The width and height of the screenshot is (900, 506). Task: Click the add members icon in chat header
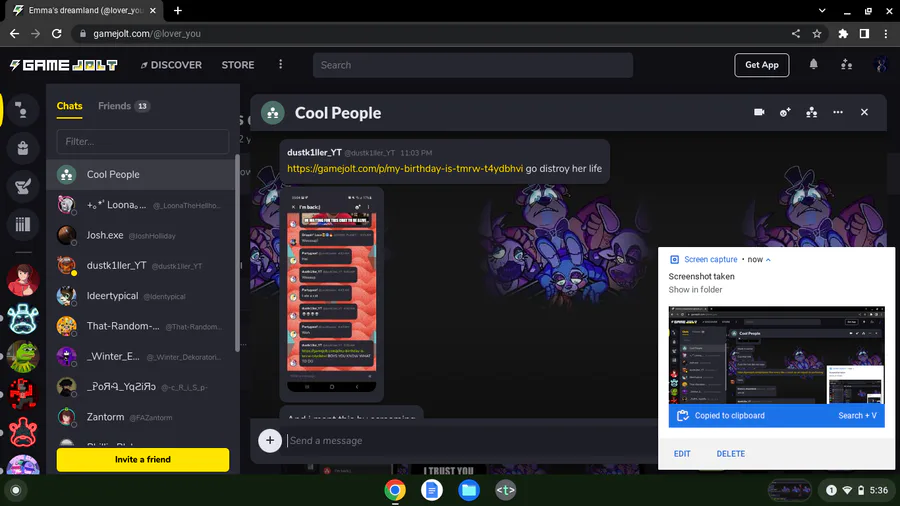[785, 112]
